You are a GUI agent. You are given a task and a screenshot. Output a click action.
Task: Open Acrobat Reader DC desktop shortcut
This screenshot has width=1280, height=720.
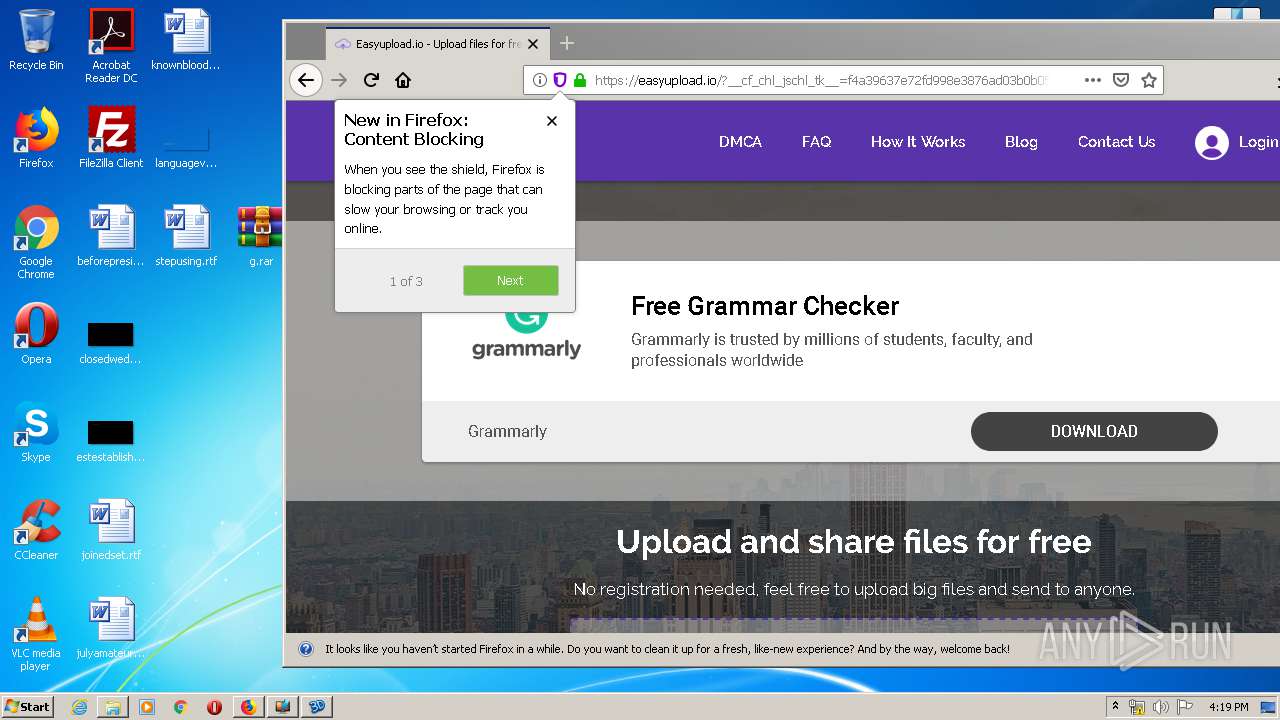coord(111,46)
